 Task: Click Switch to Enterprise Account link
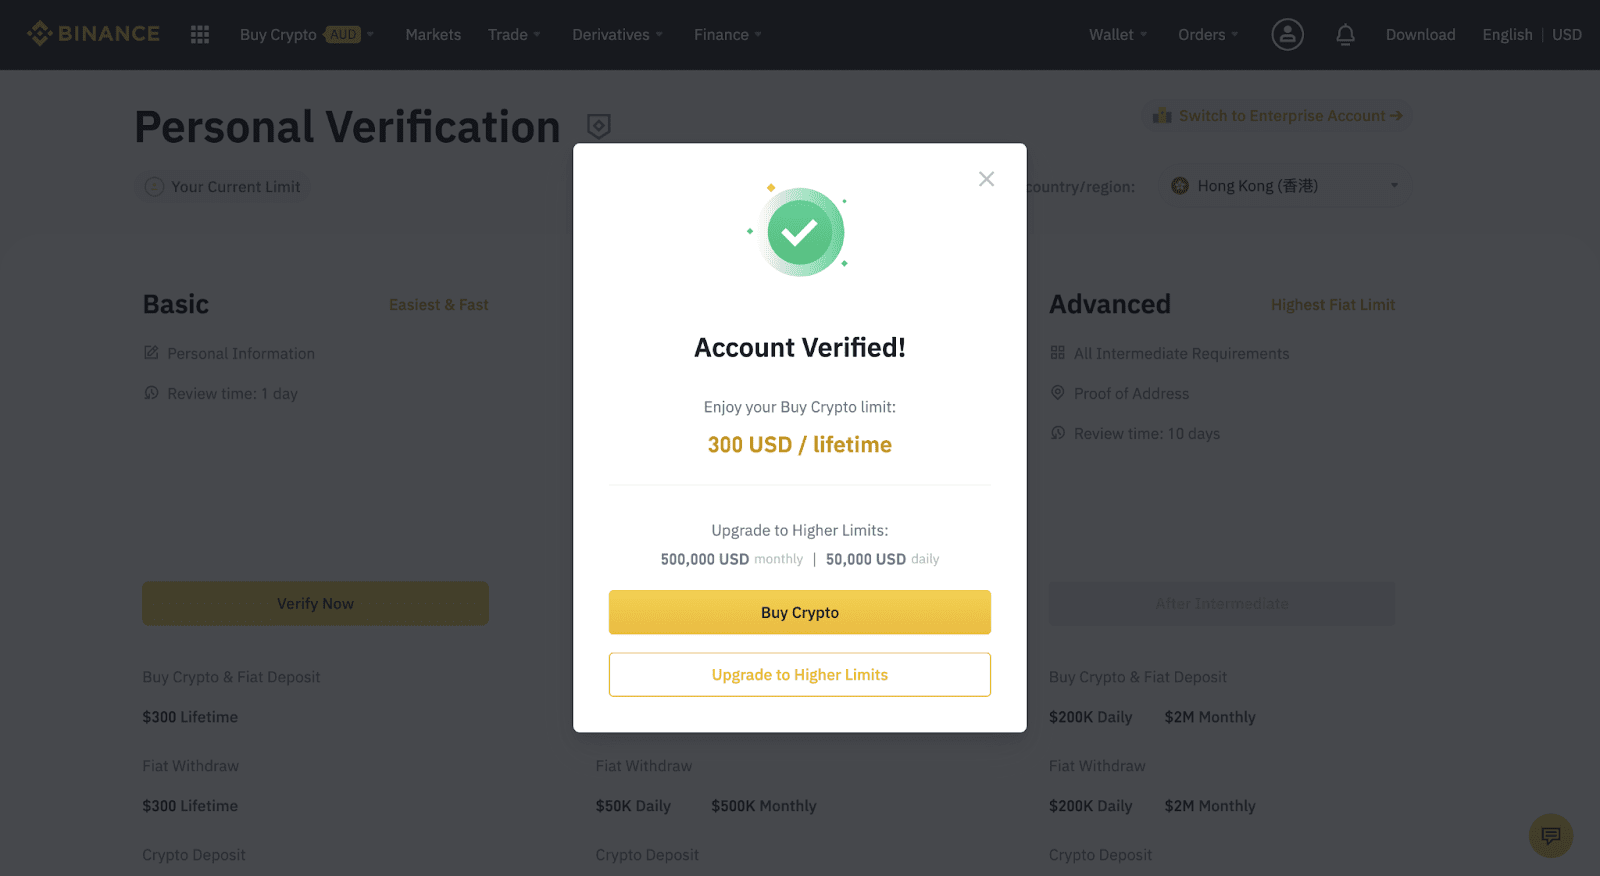point(1278,116)
